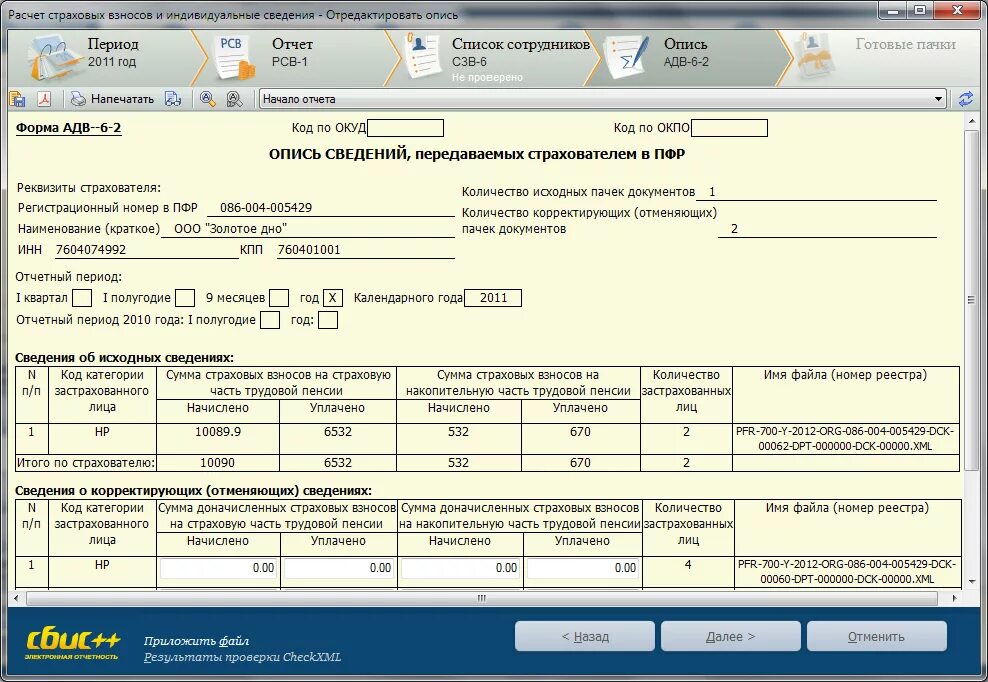The height and width of the screenshot is (682, 988).
Task: Click the printer icon next to Напечатать
Action: pyautogui.click(x=78, y=99)
